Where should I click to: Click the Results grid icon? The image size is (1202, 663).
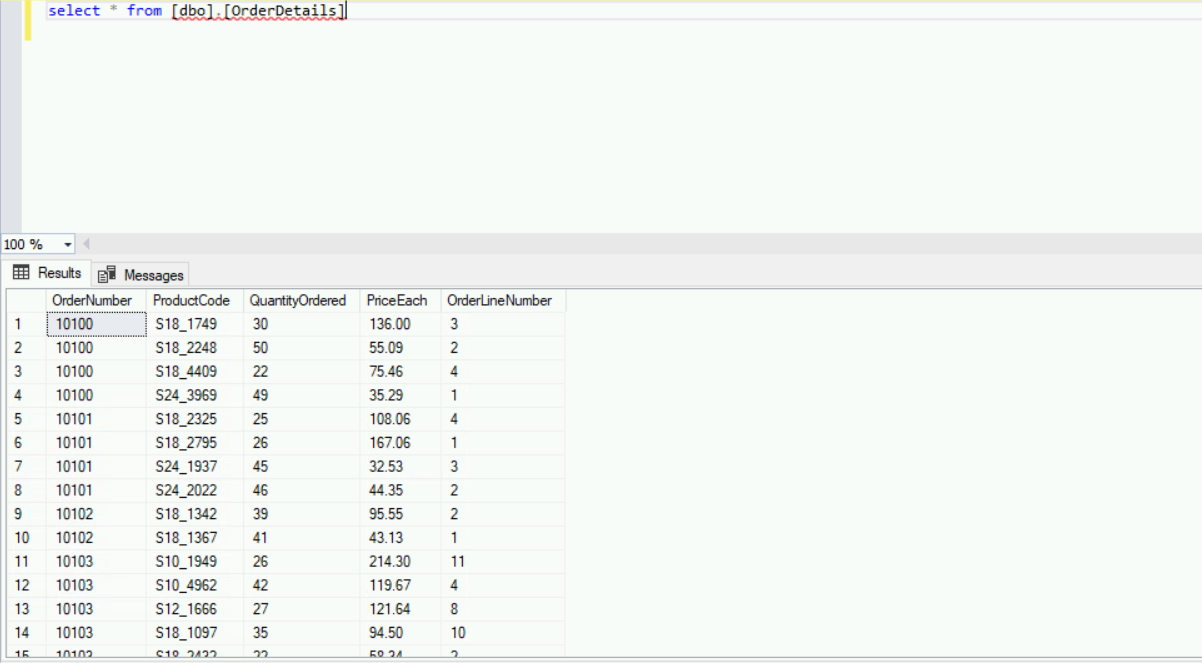(x=20, y=272)
